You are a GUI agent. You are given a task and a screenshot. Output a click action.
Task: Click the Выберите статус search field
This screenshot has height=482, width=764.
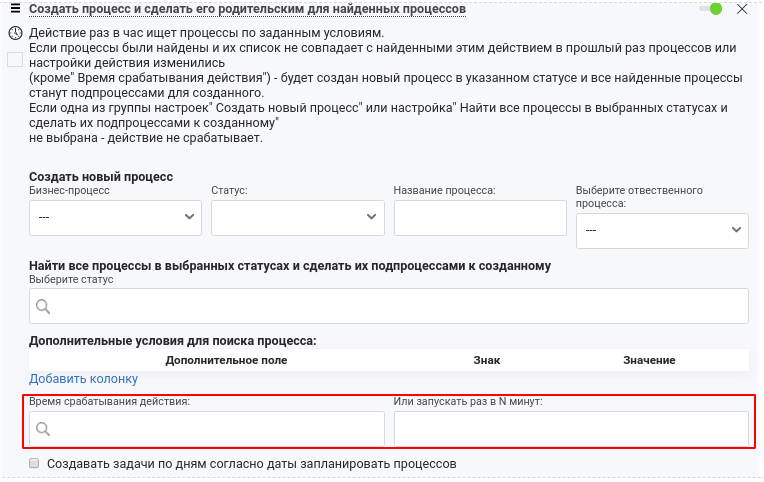point(389,306)
